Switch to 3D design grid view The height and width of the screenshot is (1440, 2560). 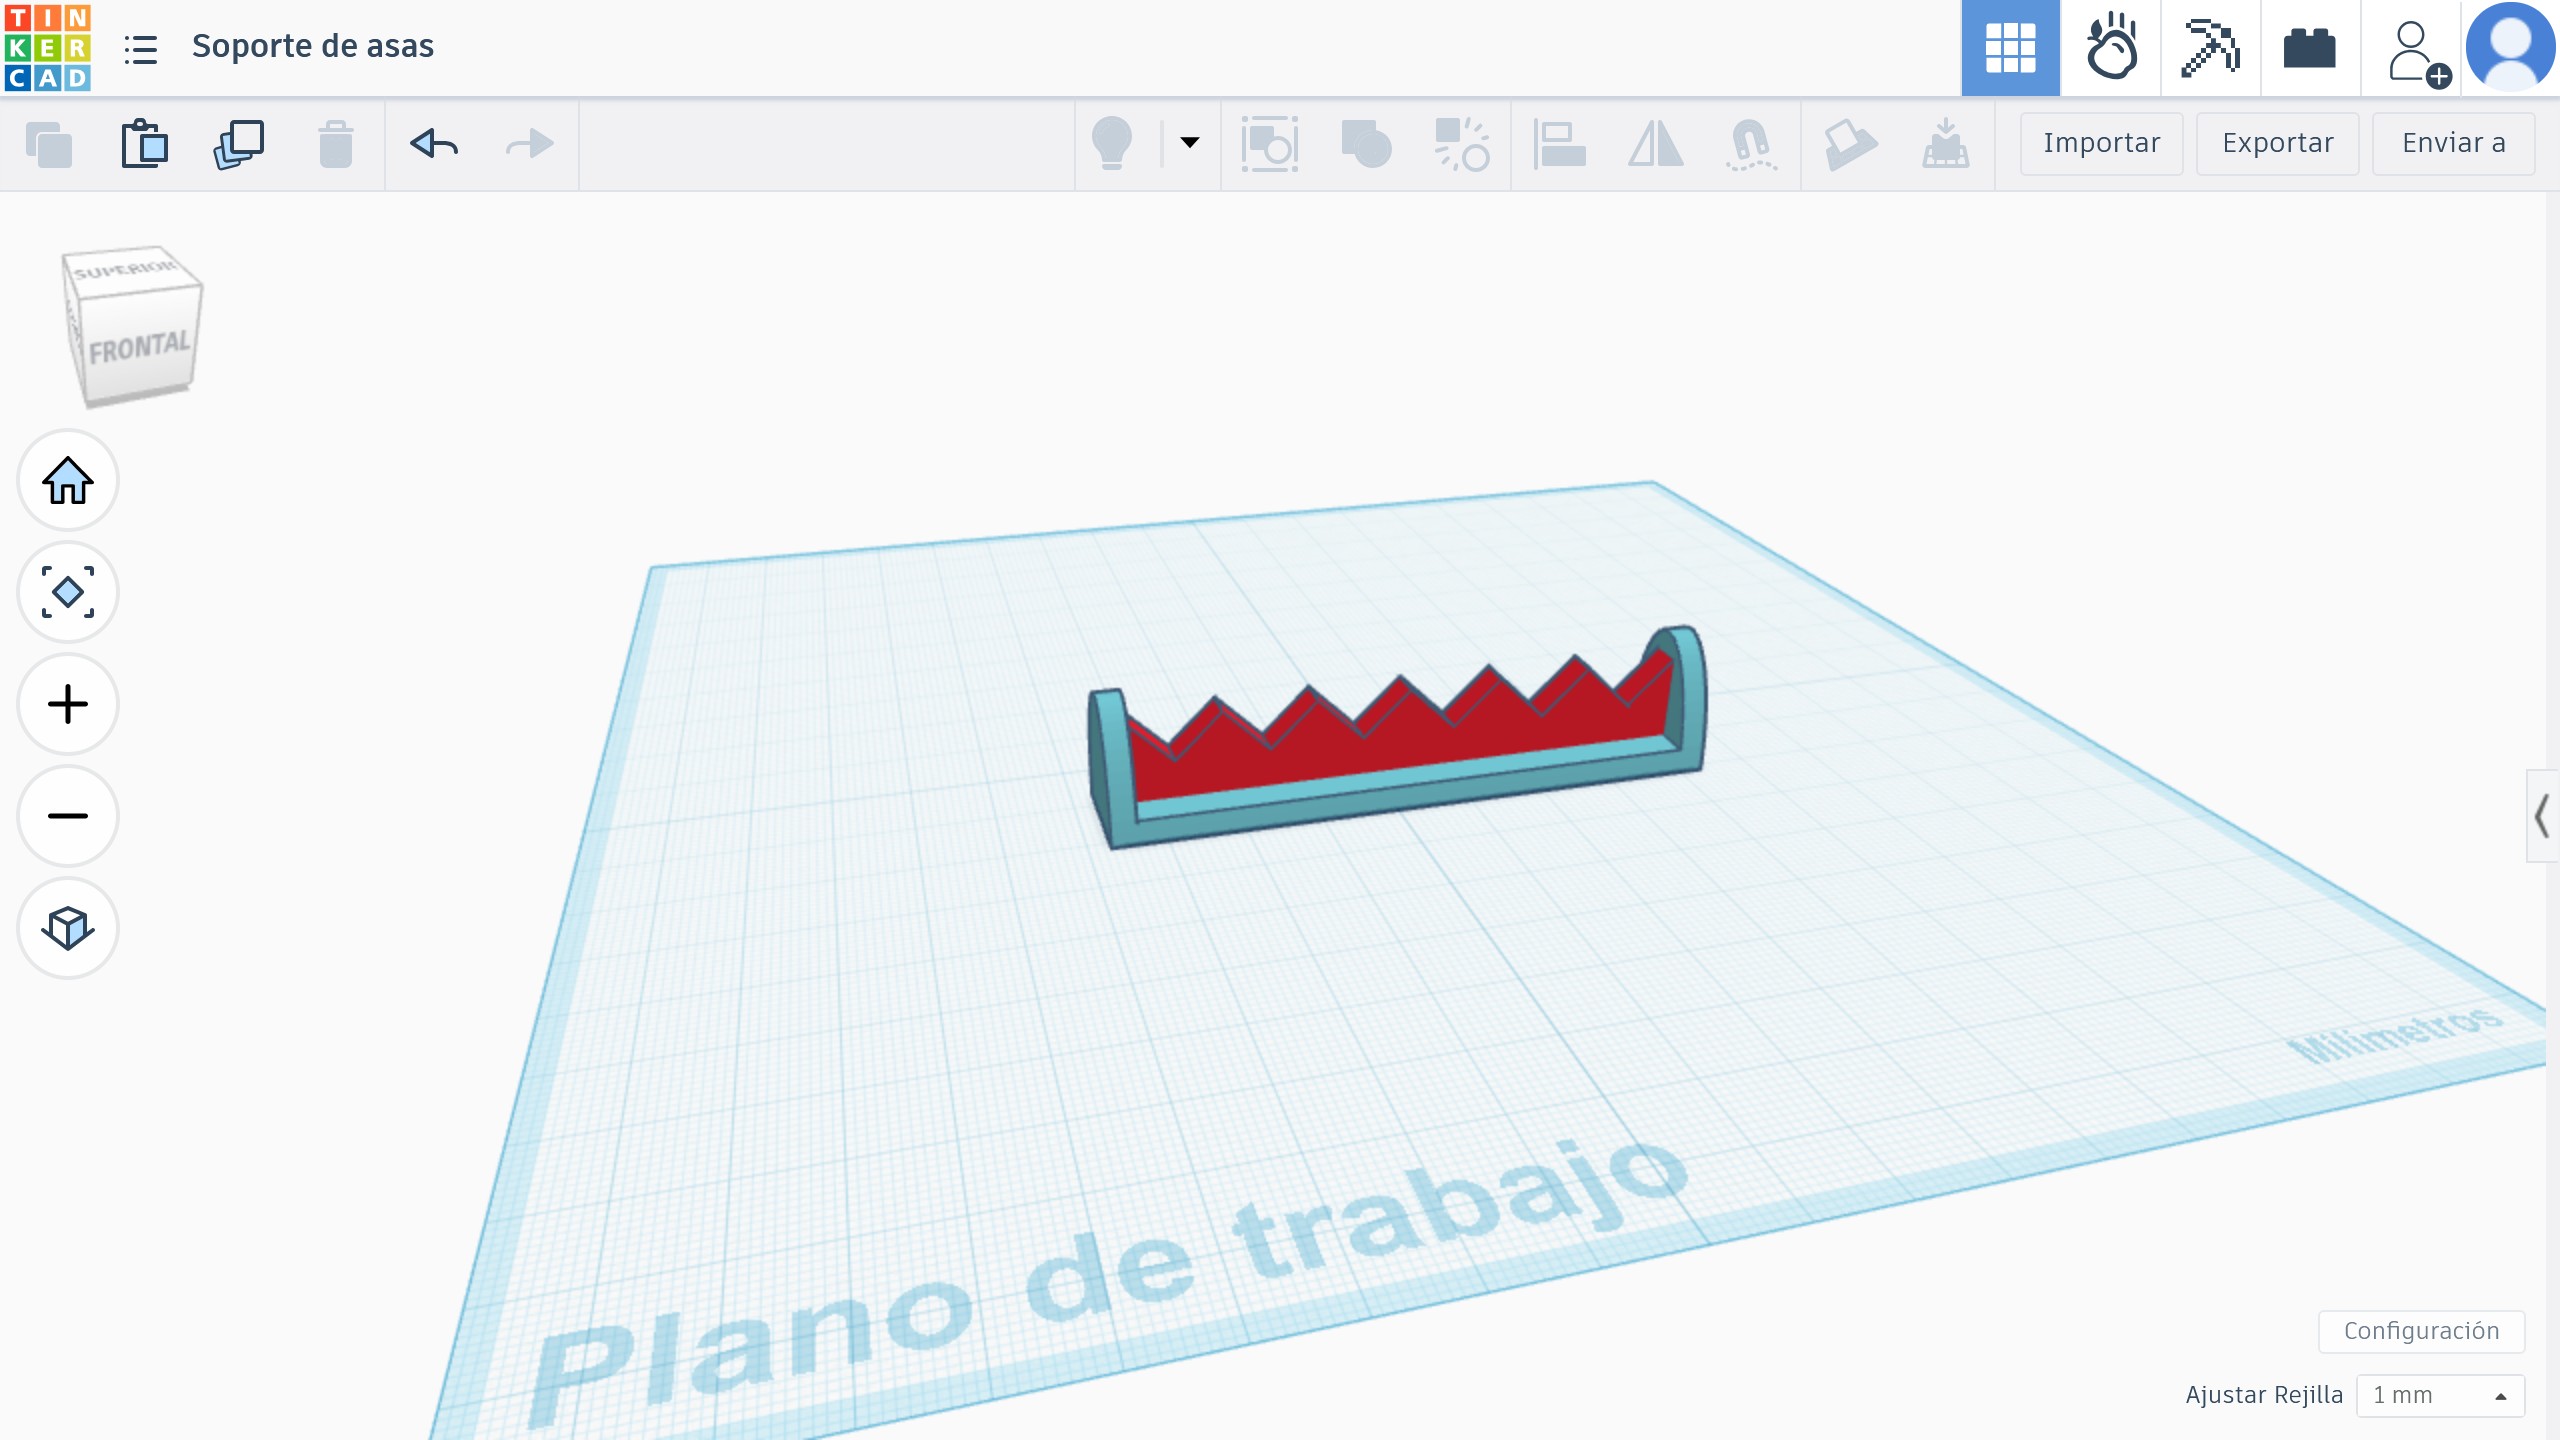2010,47
